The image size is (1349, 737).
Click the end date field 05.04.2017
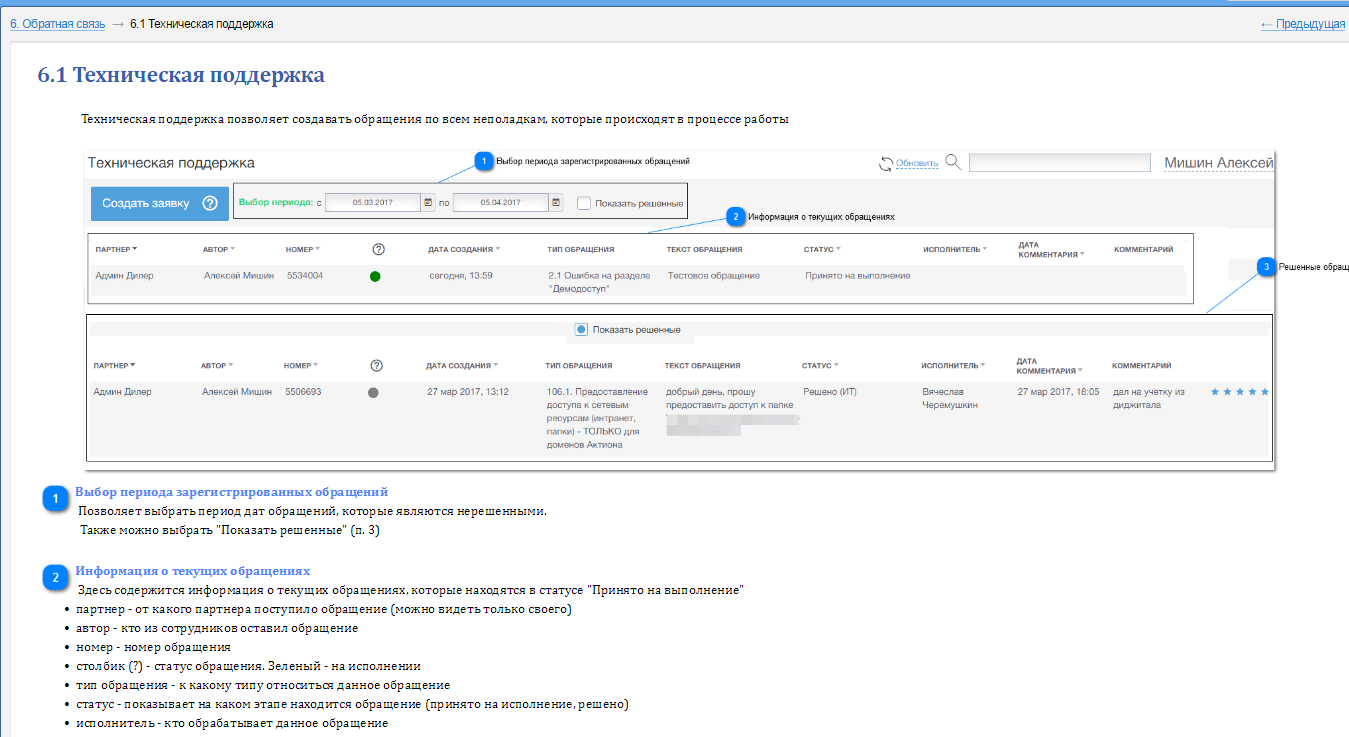(500, 203)
